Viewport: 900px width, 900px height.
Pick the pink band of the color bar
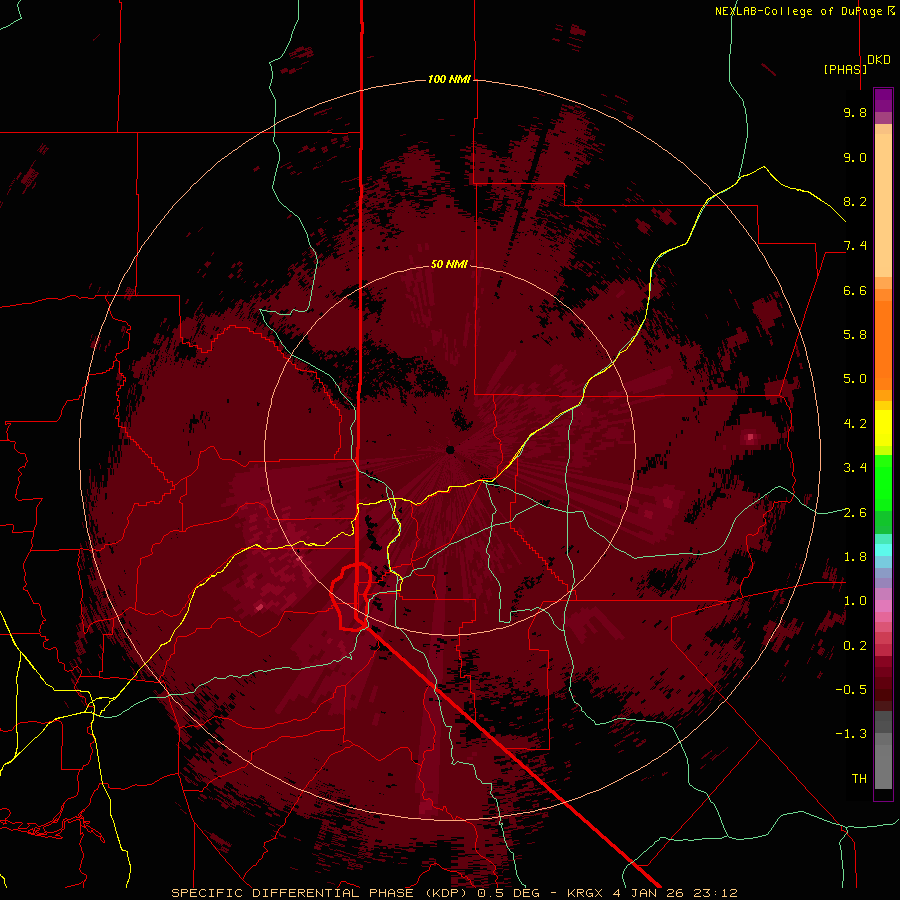pyautogui.click(x=883, y=606)
